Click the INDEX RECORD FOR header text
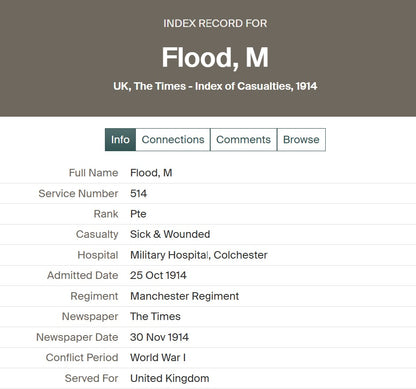This screenshot has width=416, height=389. tap(215, 23)
